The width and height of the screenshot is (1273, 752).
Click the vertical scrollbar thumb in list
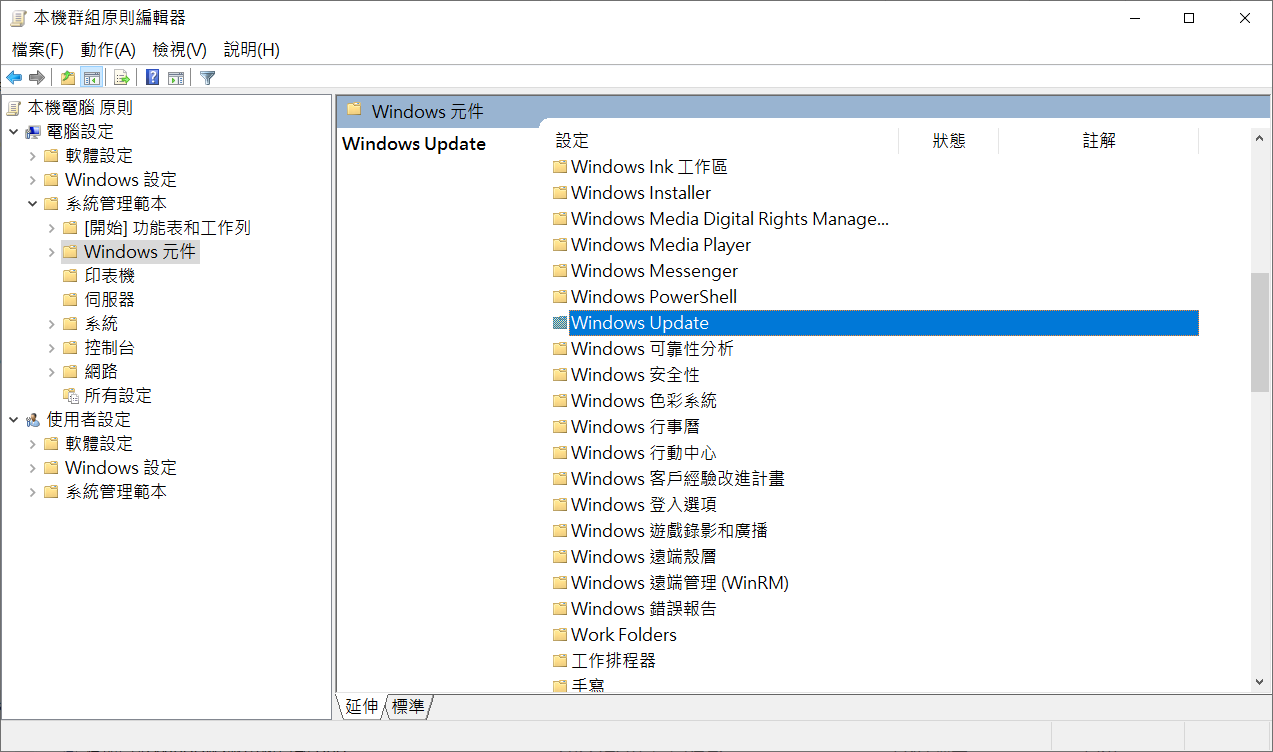(1260, 331)
